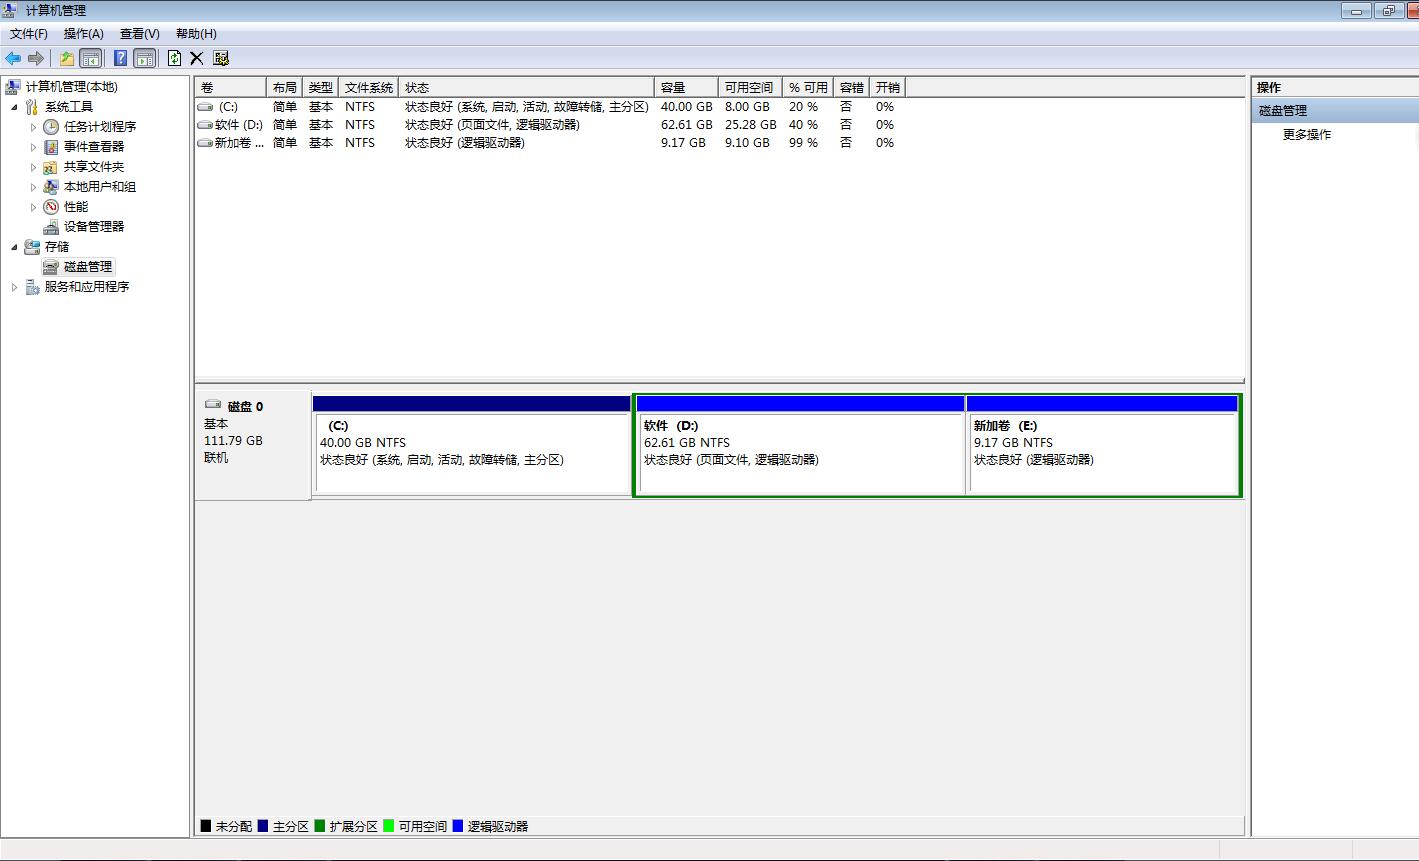Click the 计算机管理 title bar app icon

click(x=11, y=10)
